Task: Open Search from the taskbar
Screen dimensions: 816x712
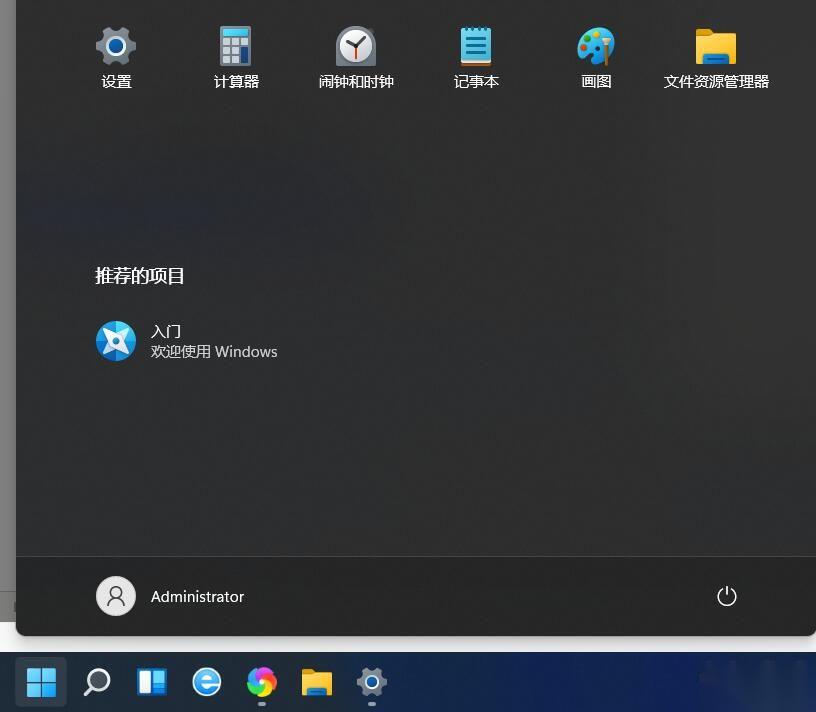Action: tap(96, 684)
